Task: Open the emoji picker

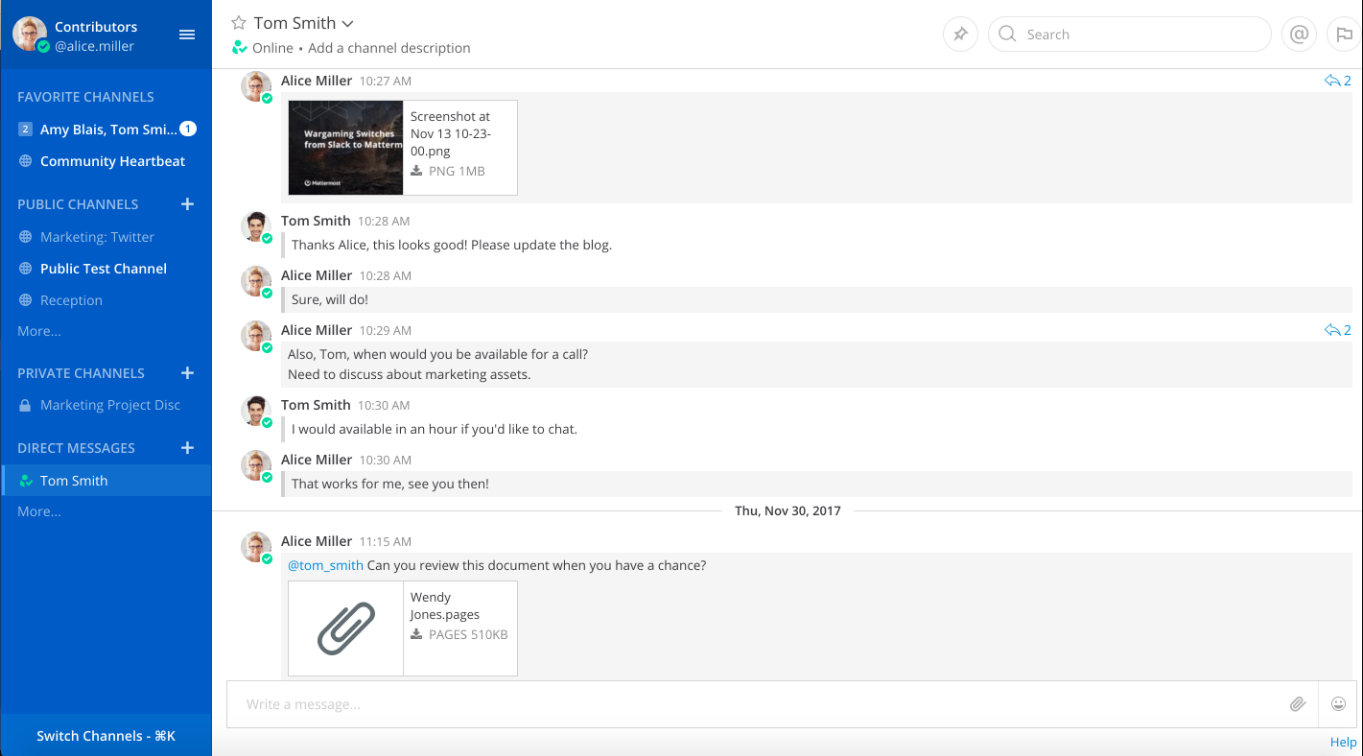Action: click(x=1338, y=704)
